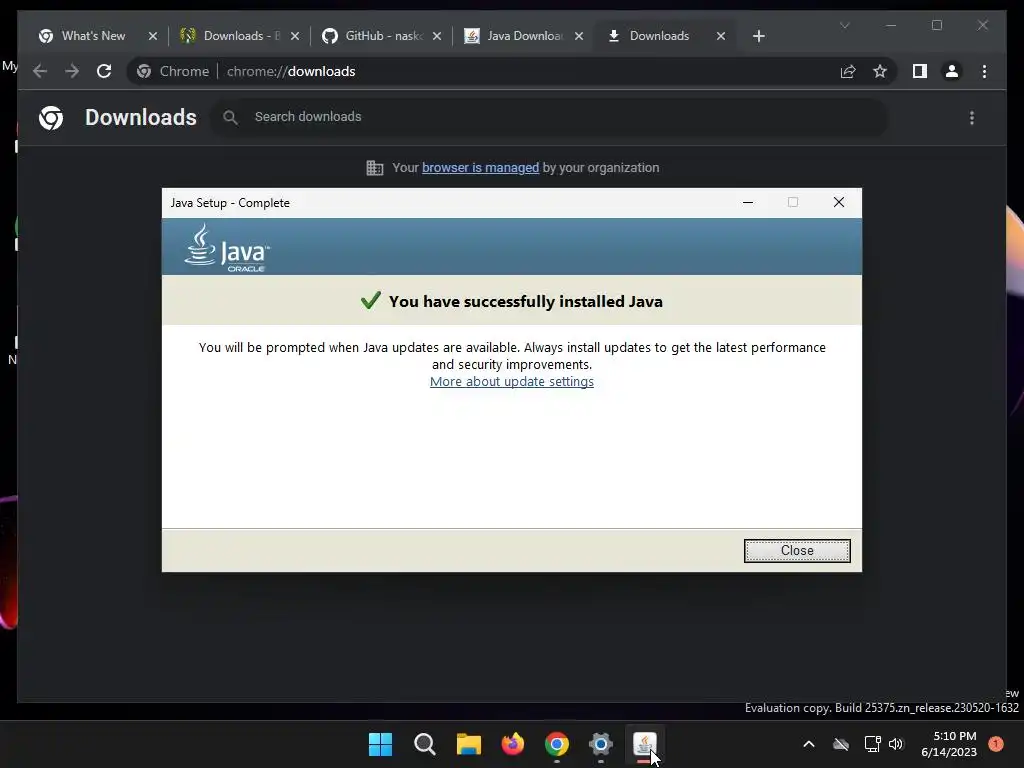Open Chrome side panel
1024x768 pixels.
(920, 71)
